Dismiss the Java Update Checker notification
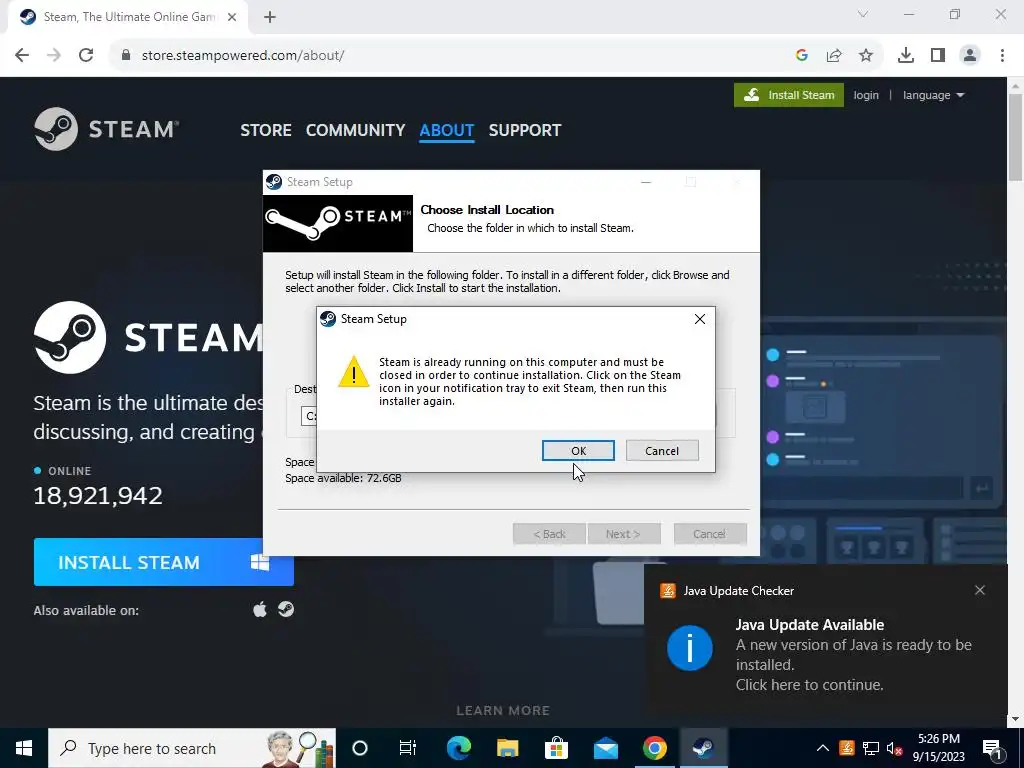This screenshot has height=768, width=1024. pos(980,590)
